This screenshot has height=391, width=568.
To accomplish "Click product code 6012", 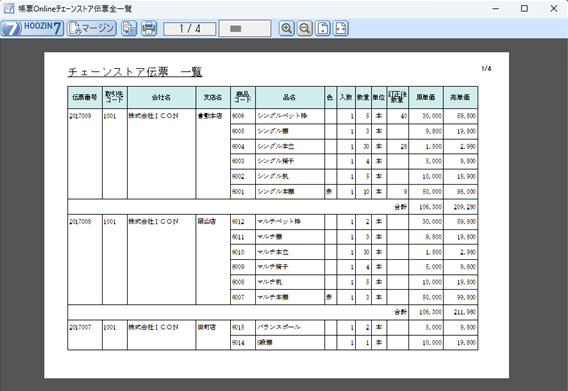I will pos(238,221).
